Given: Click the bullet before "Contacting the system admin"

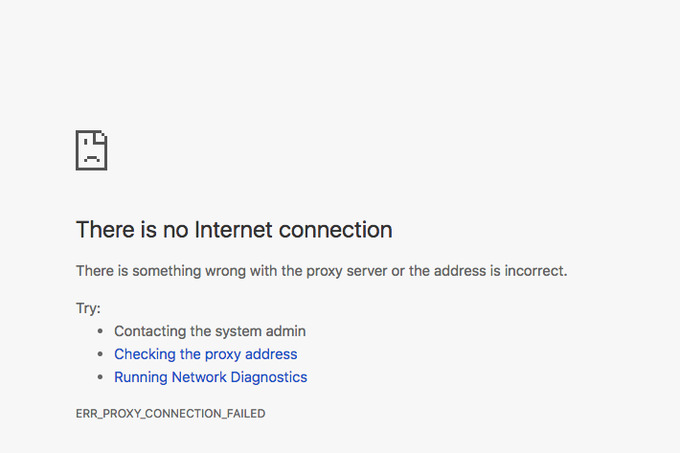Looking at the screenshot, I should (x=100, y=331).
